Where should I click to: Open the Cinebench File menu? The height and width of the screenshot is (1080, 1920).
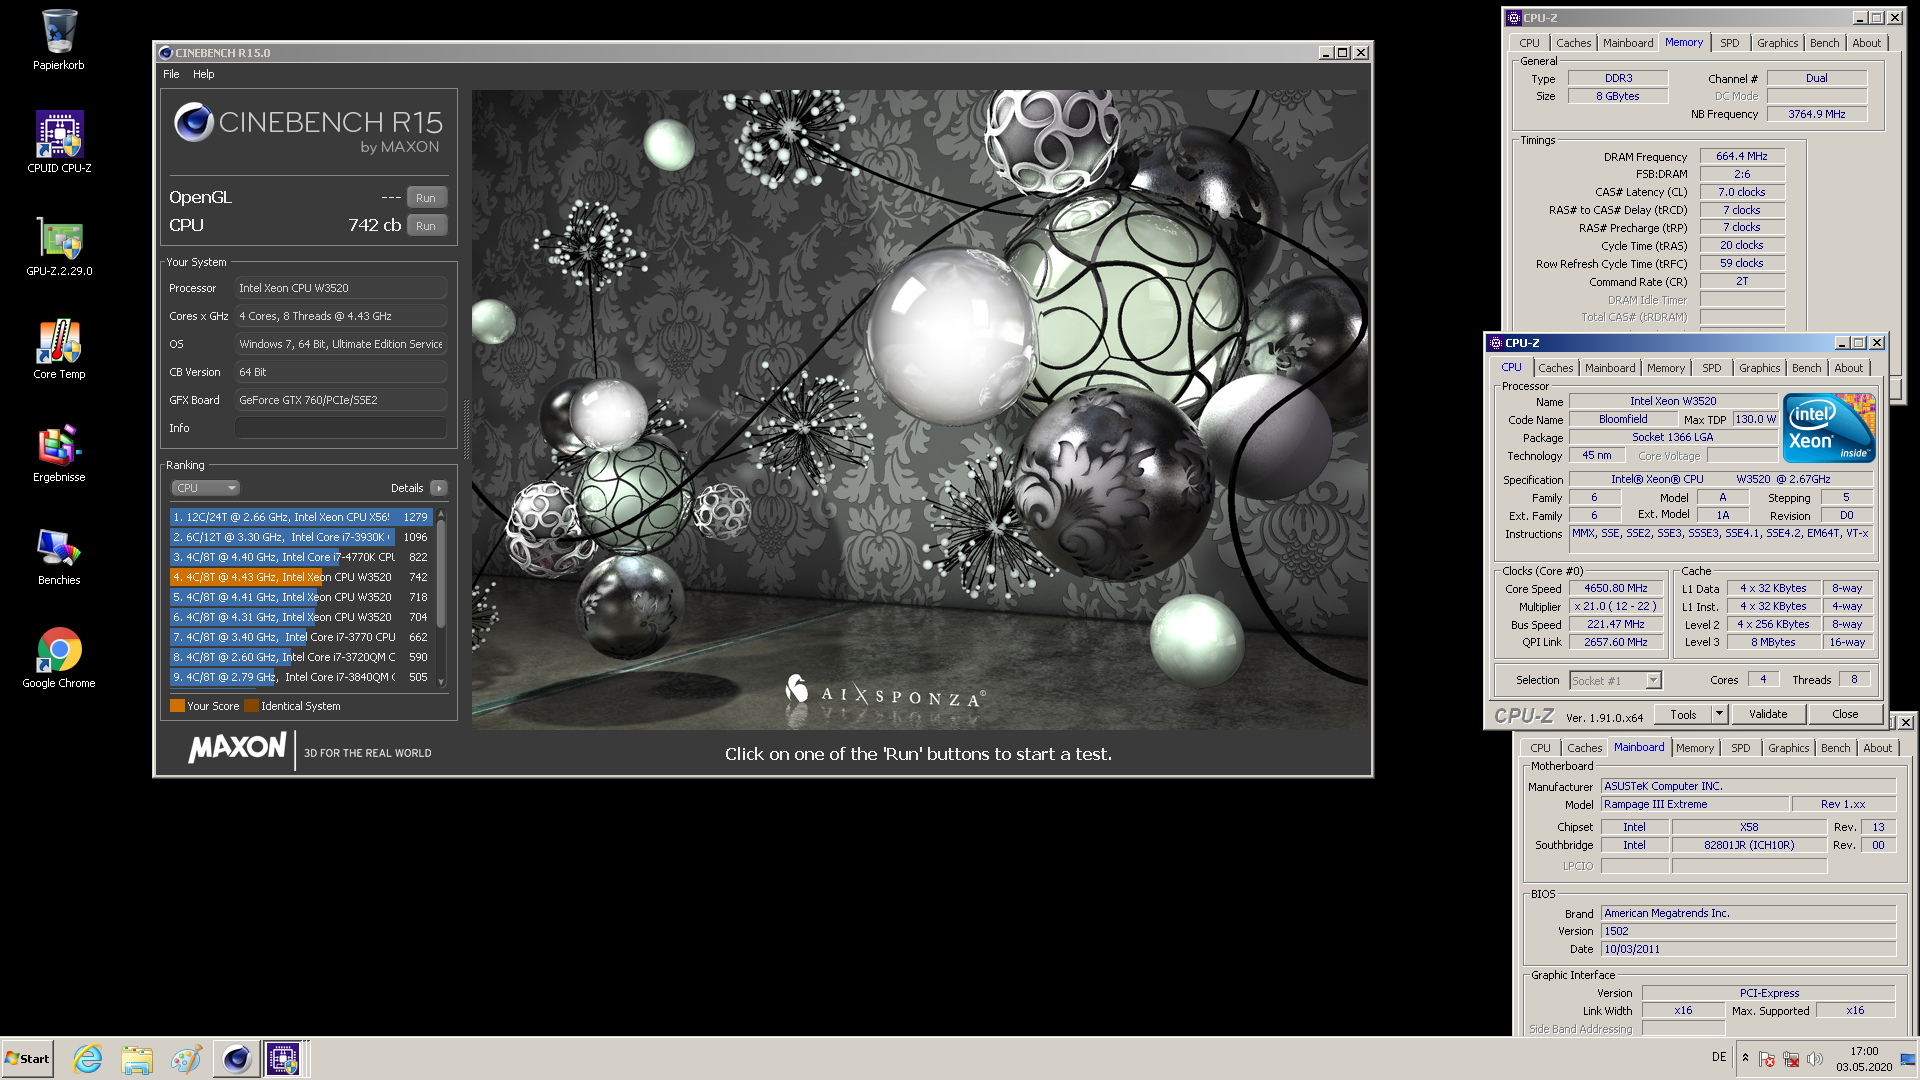[x=171, y=74]
